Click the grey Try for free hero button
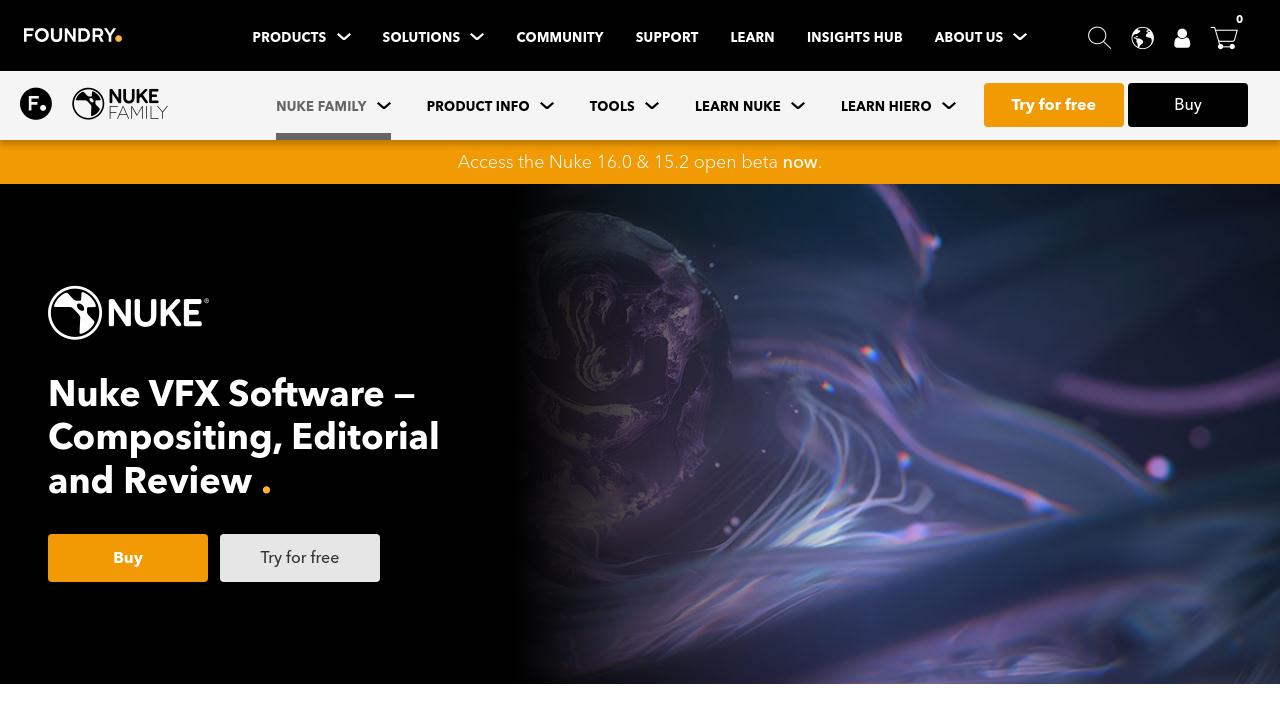The width and height of the screenshot is (1280, 720). [300, 558]
